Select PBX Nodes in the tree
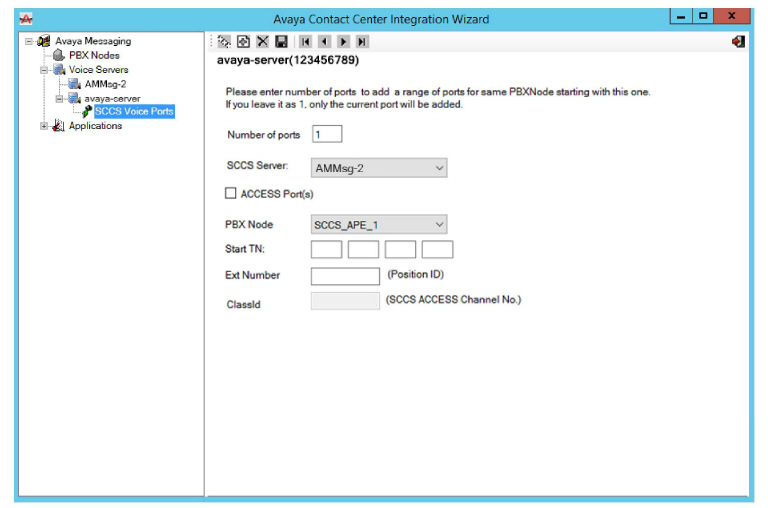The width and height of the screenshot is (768, 508). (x=94, y=55)
